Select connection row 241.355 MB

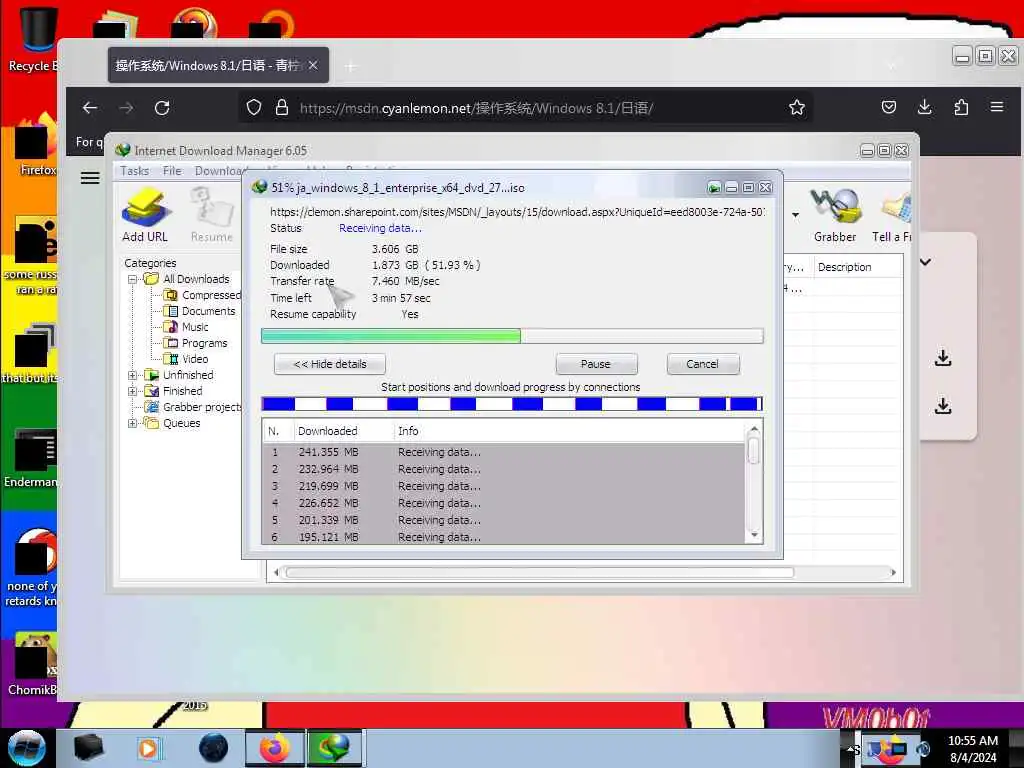click(504, 452)
